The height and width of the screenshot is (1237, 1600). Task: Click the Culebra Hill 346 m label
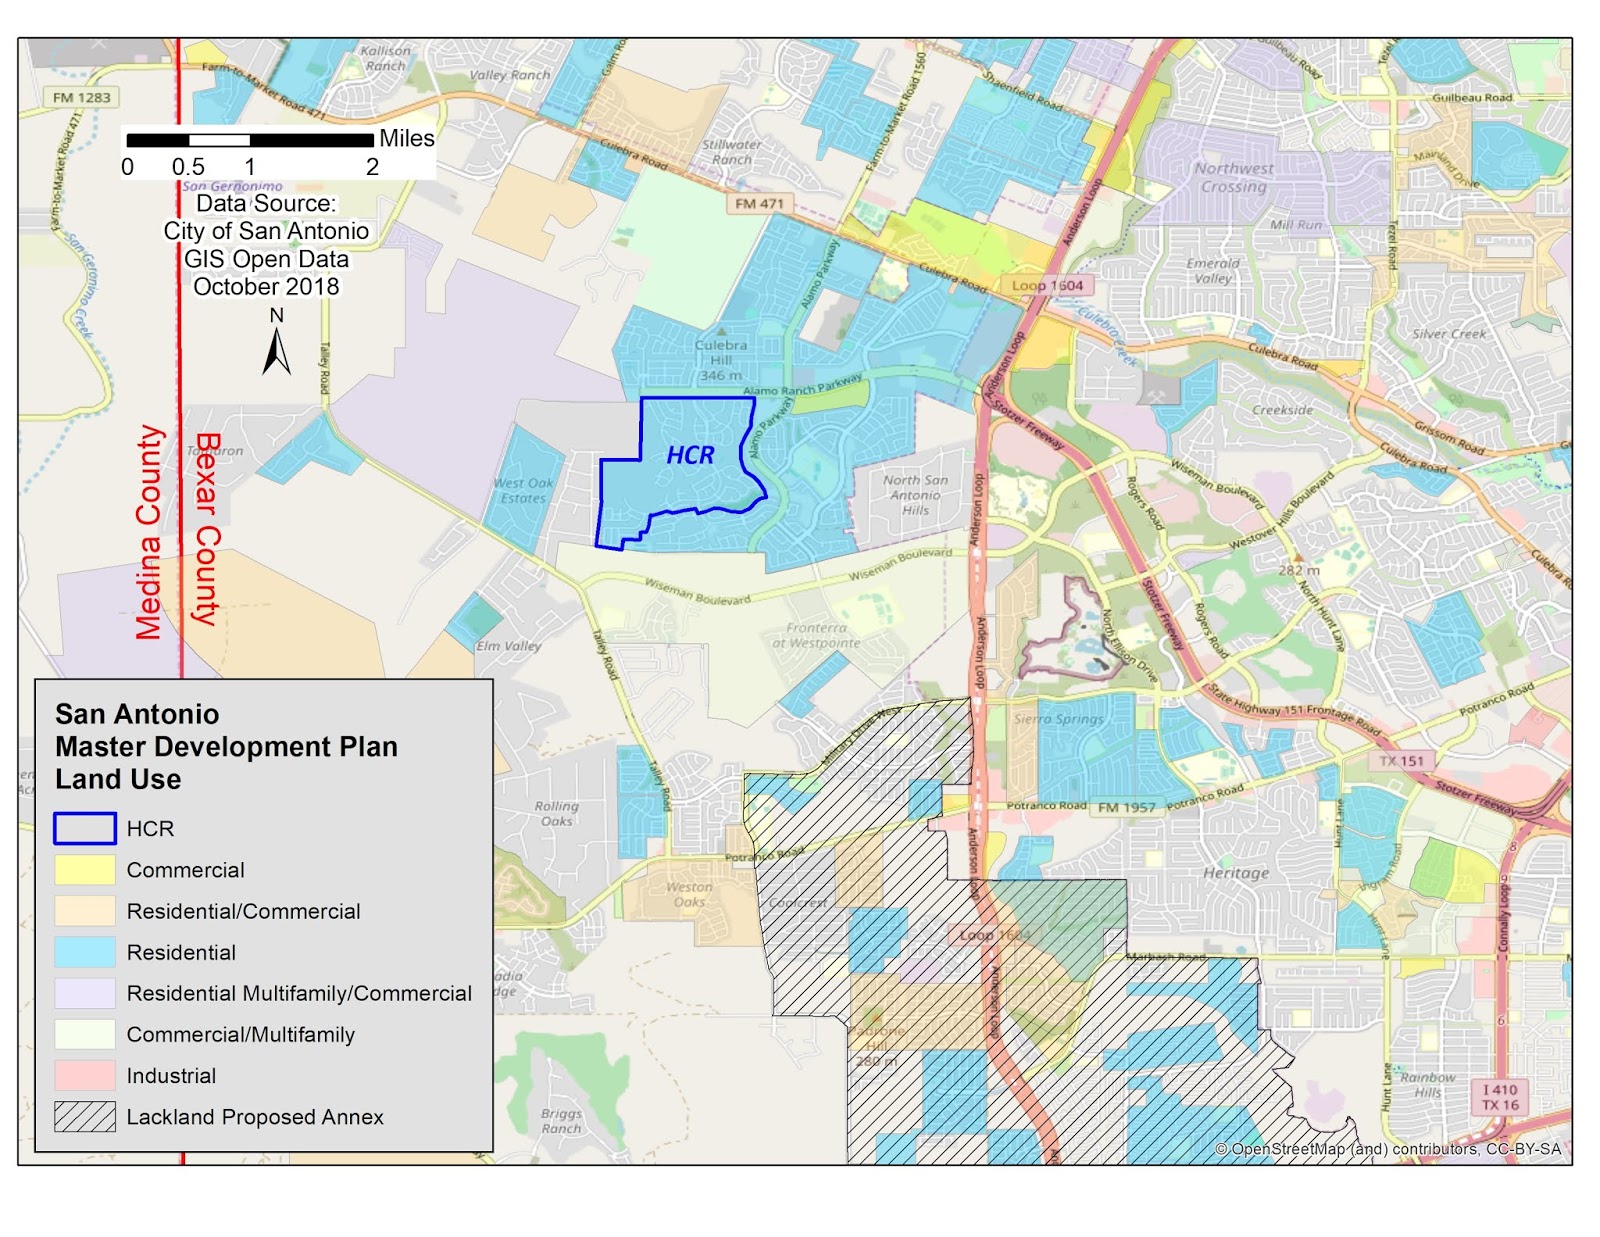[x=721, y=360]
